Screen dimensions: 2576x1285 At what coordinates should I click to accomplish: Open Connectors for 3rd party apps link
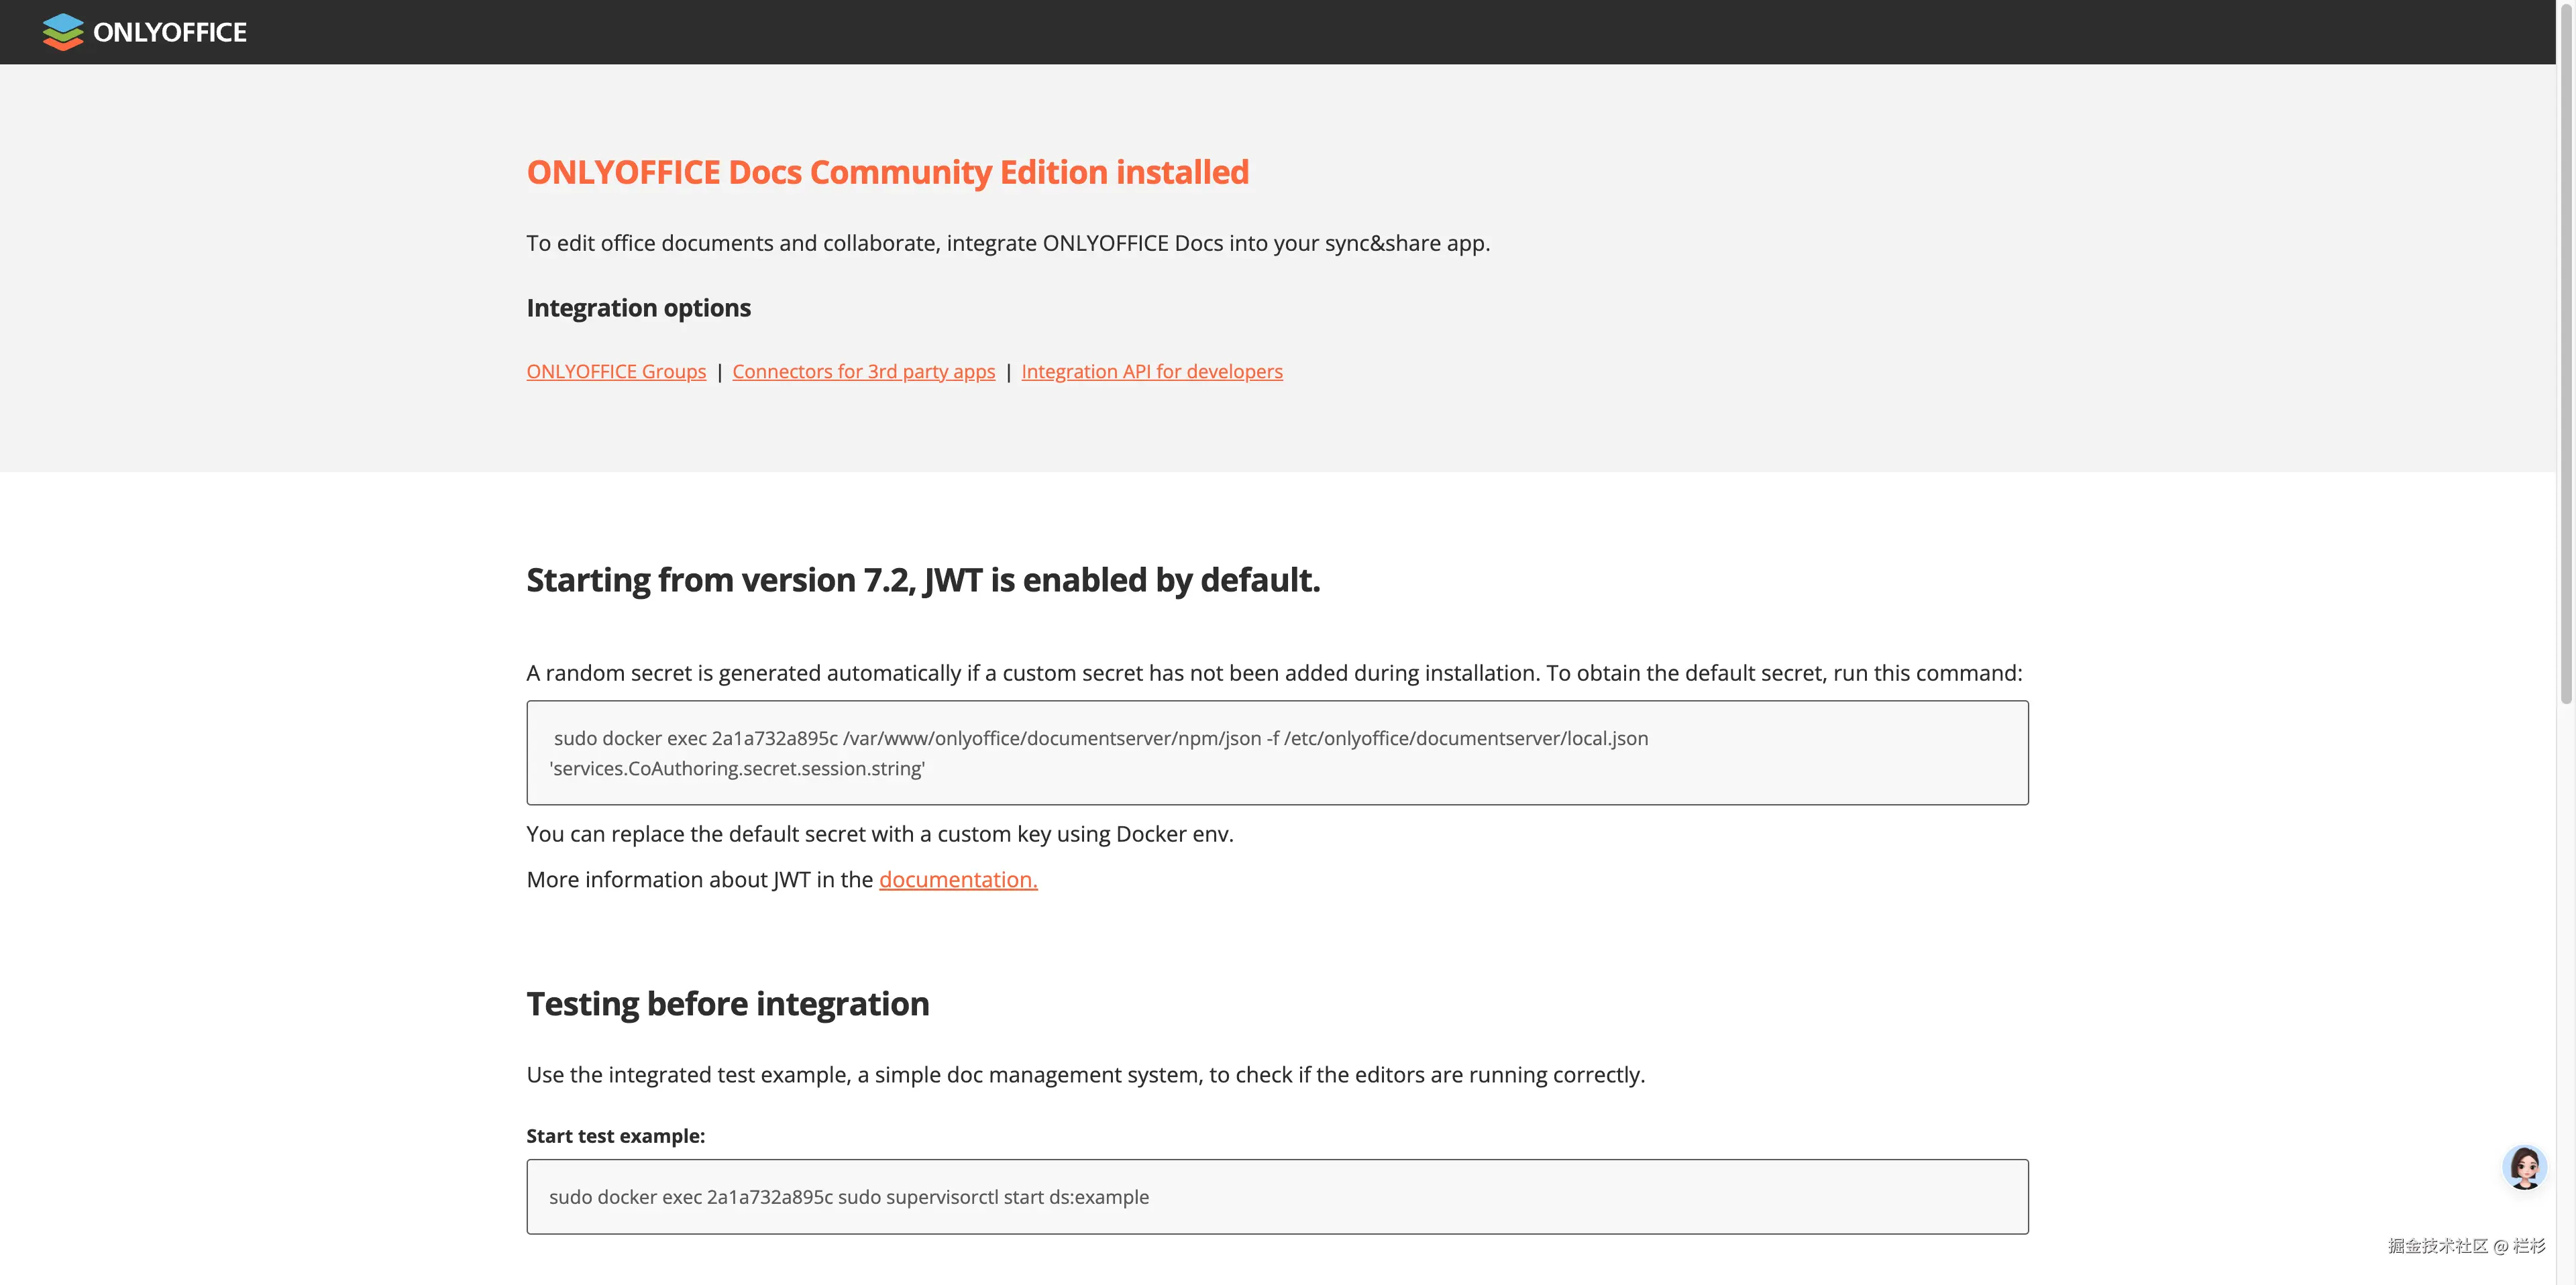point(863,371)
